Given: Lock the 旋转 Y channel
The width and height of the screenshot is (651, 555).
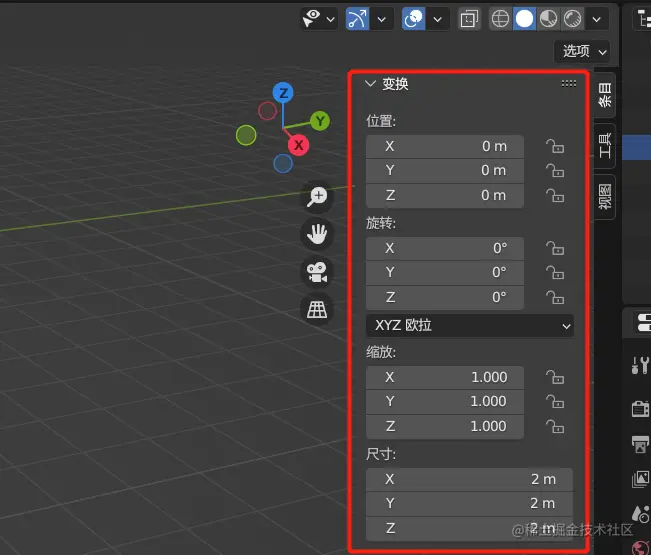Looking at the screenshot, I should pyautogui.click(x=555, y=273).
